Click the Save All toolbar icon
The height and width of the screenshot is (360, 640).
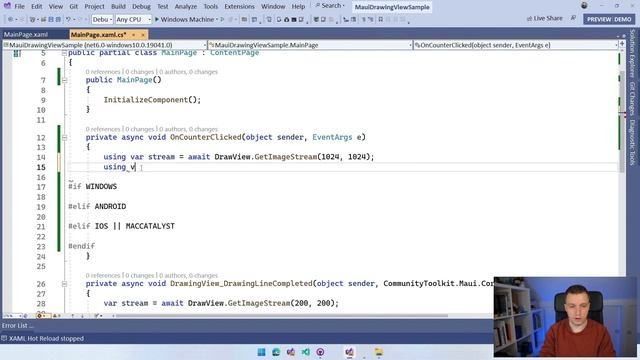(58, 19)
